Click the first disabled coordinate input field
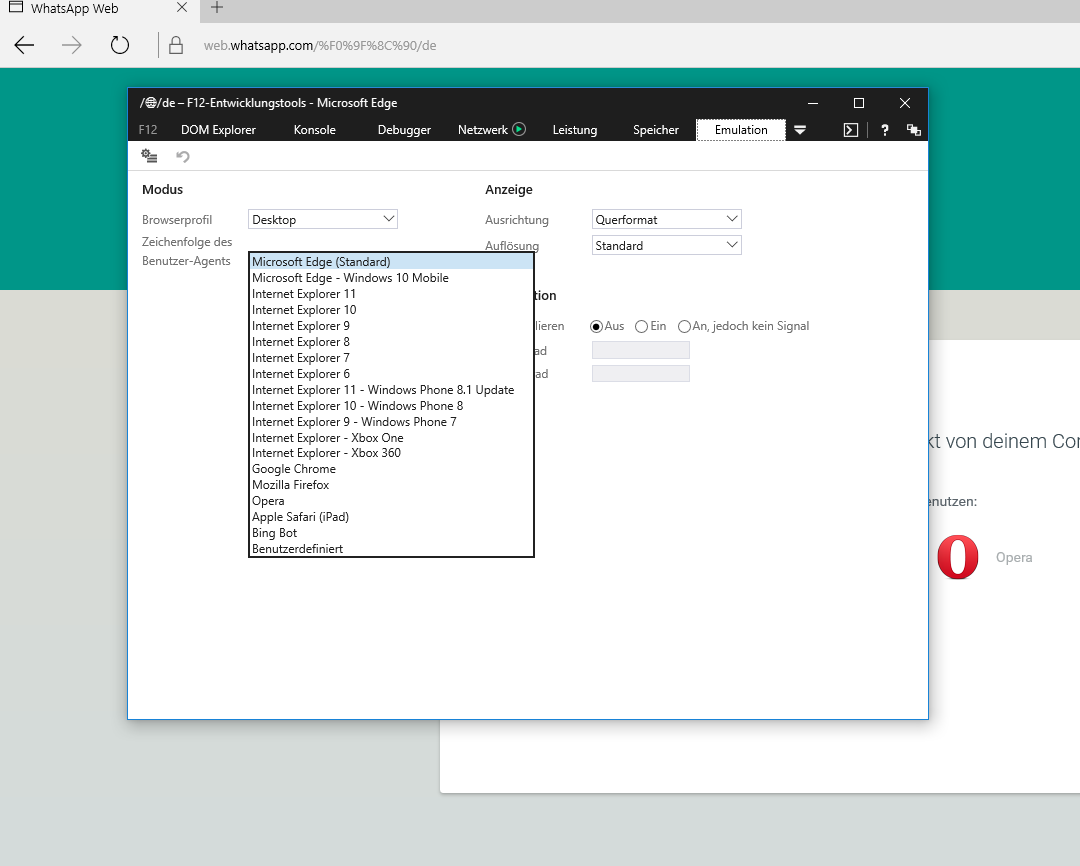The width and height of the screenshot is (1080, 866). [641, 350]
